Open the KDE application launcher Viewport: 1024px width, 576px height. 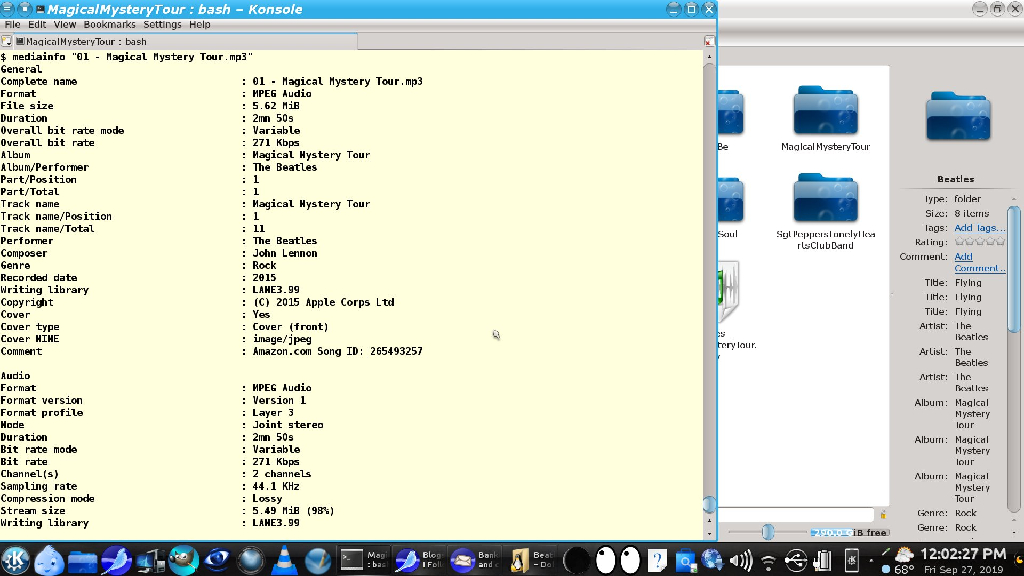(16, 560)
